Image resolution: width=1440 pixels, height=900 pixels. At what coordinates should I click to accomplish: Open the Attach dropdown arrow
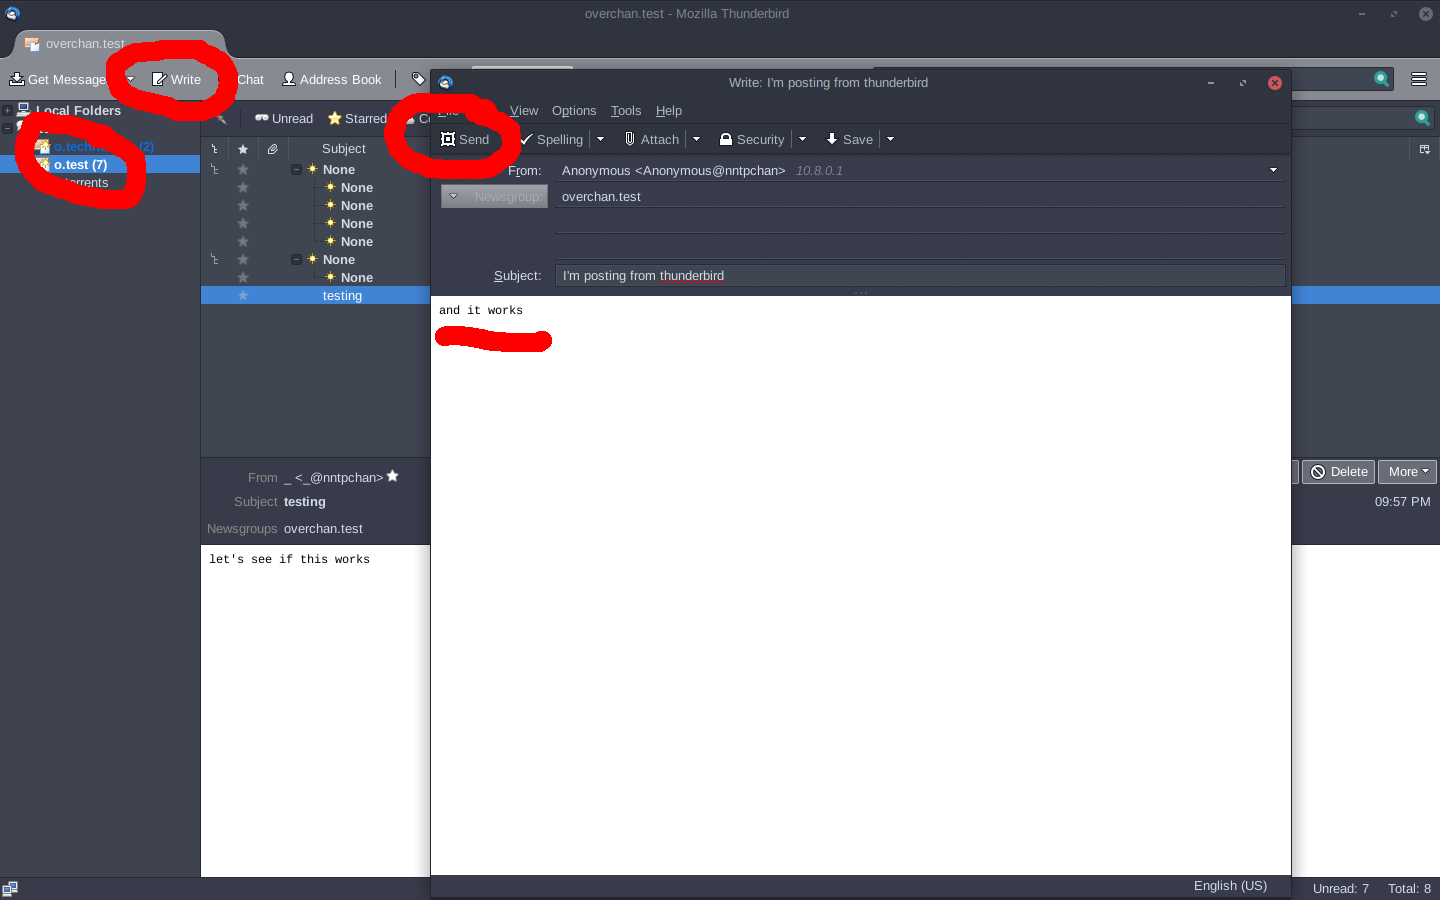pyautogui.click(x=696, y=139)
